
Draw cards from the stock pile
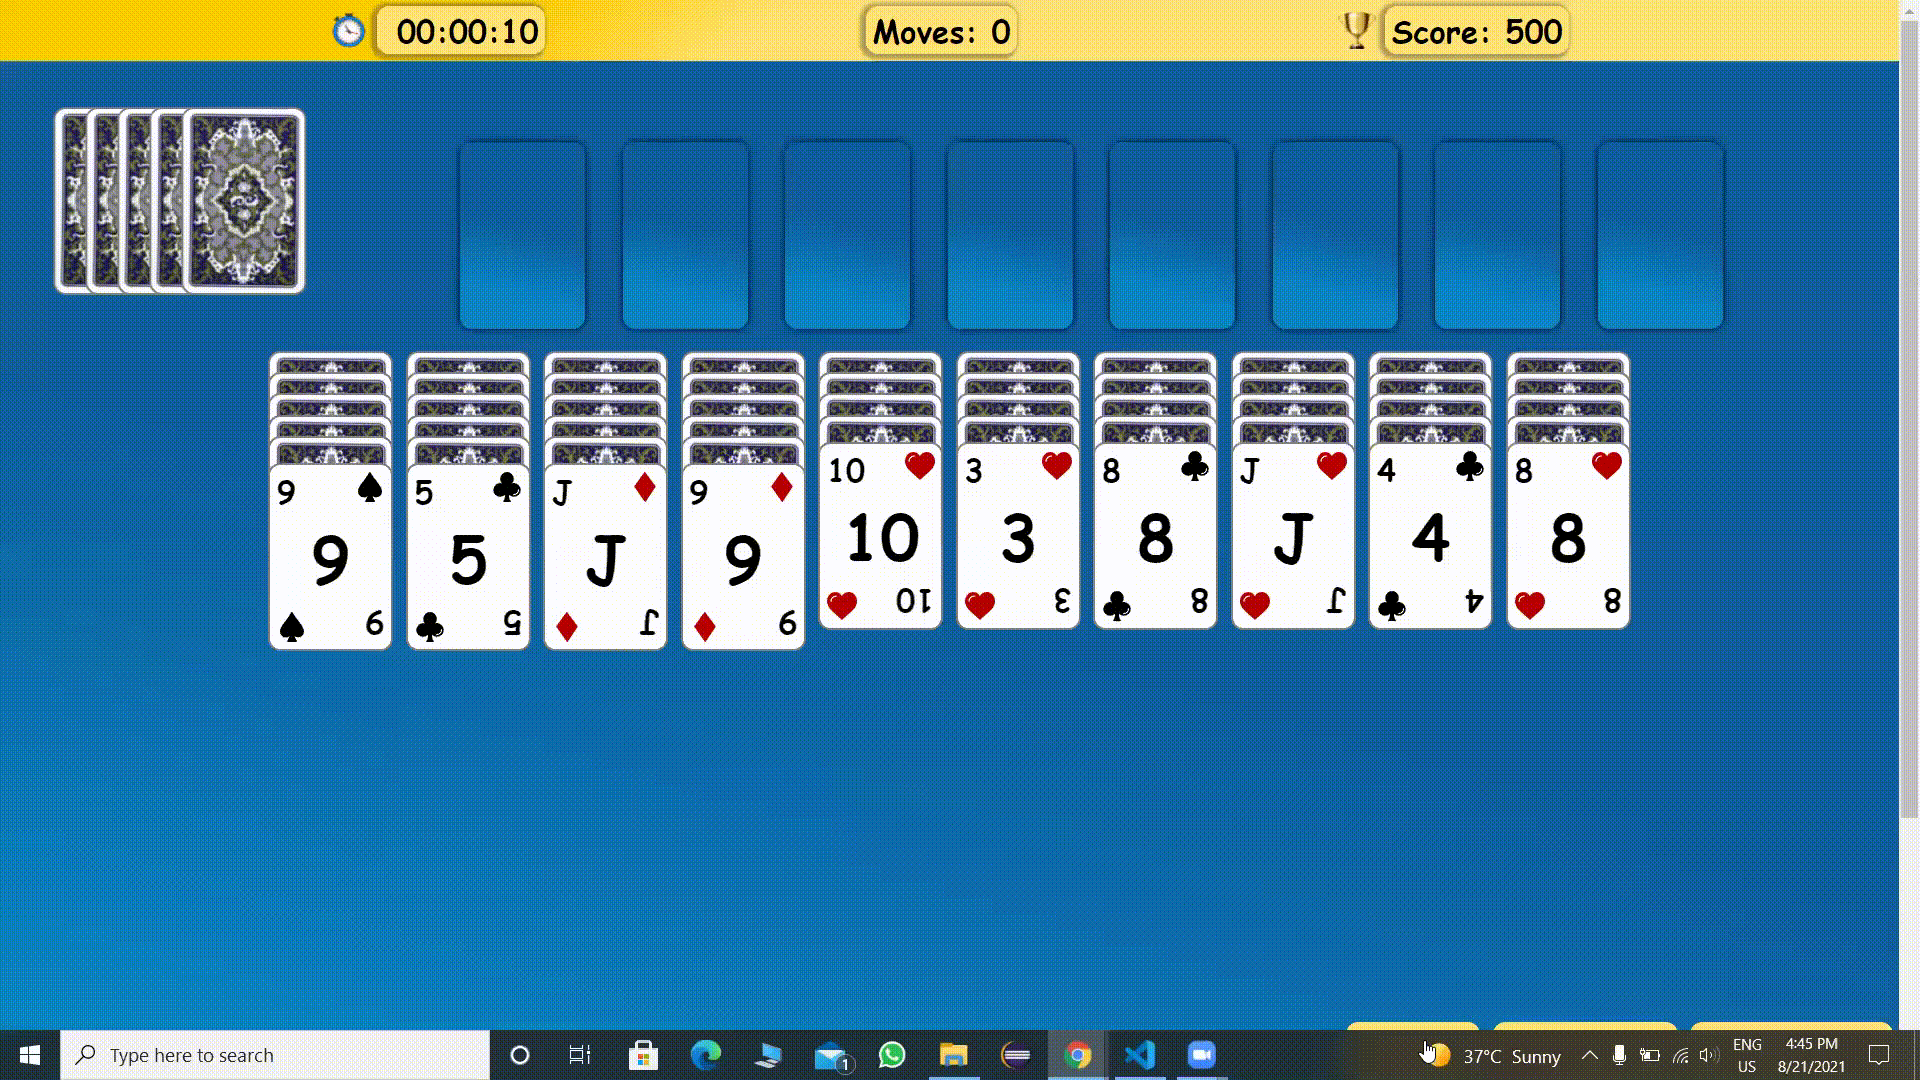(244, 200)
